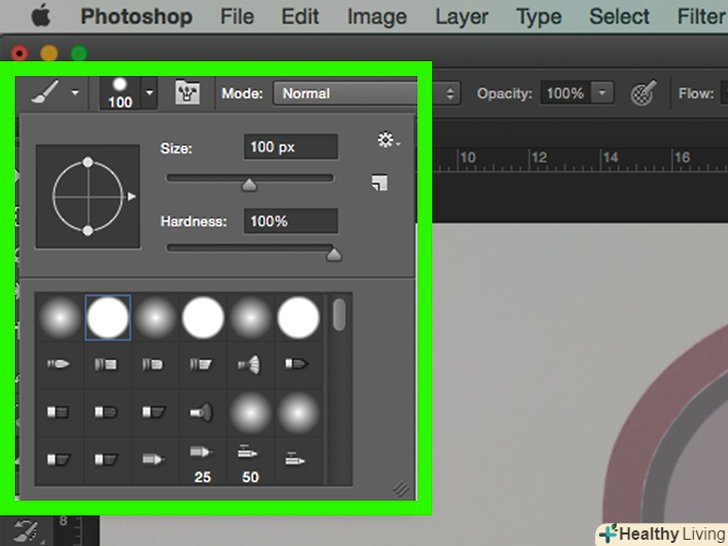This screenshot has width=728, height=546.
Task: Select the brush preset labeled 25
Action: click(203, 462)
